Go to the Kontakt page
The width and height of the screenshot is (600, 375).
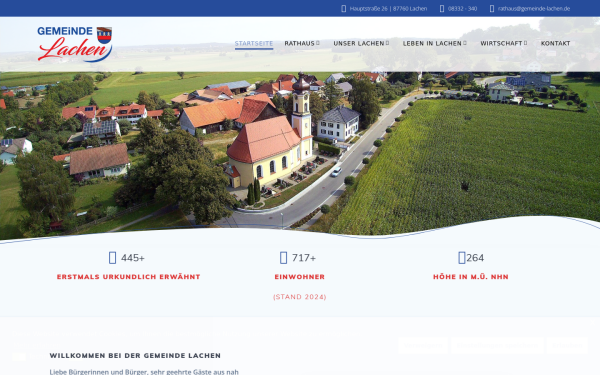(x=555, y=44)
